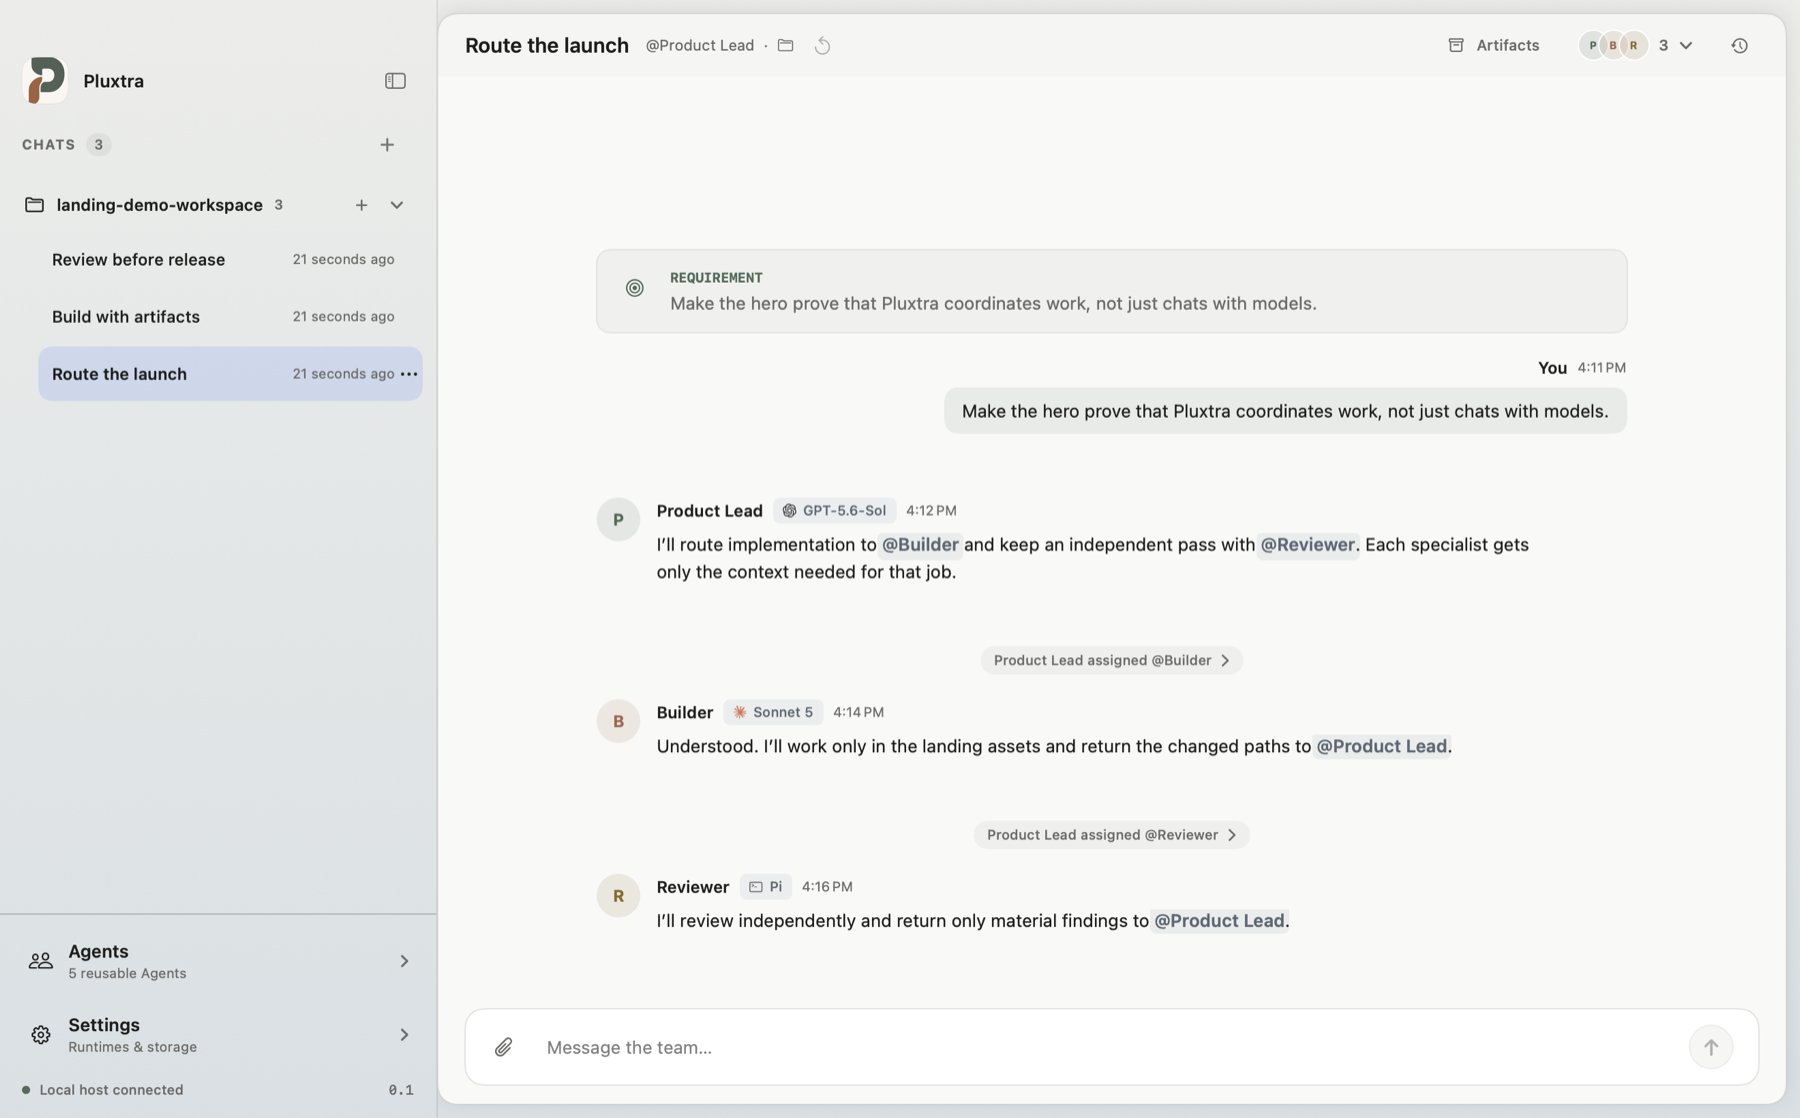
Task: Click the Builder sender name
Action: 685,713
